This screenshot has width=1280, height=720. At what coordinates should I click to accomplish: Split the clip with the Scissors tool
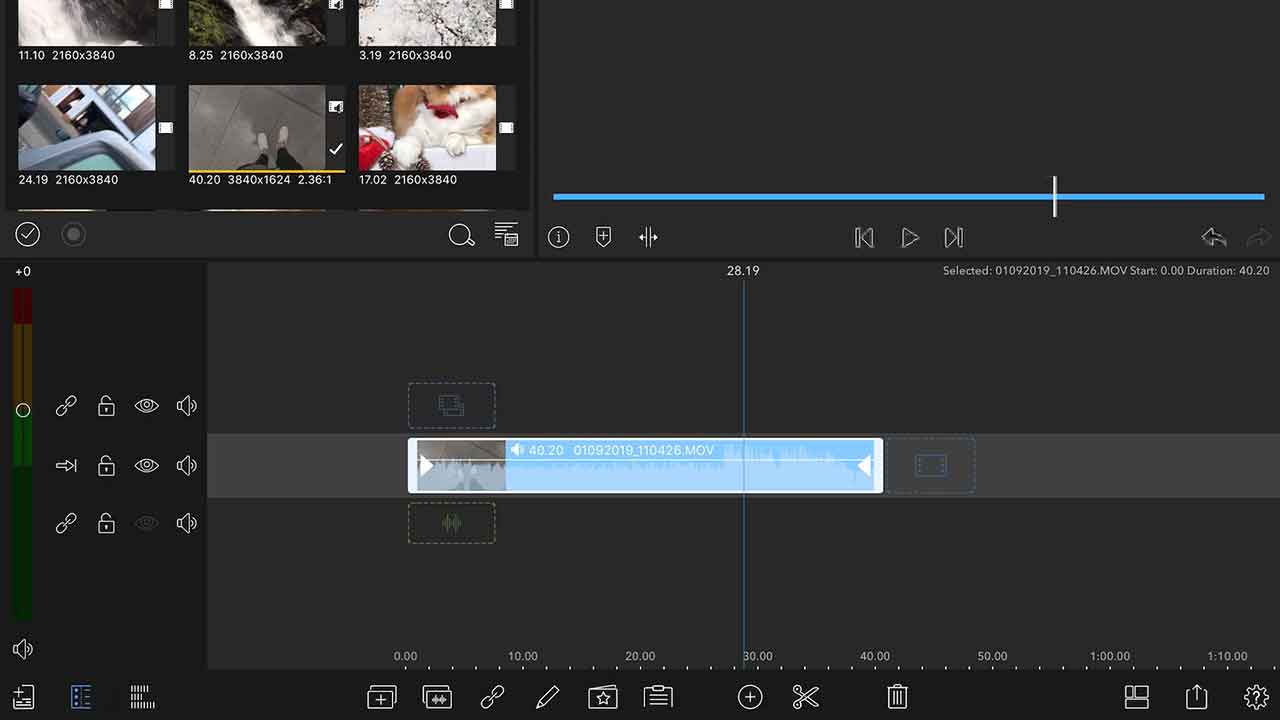click(805, 697)
